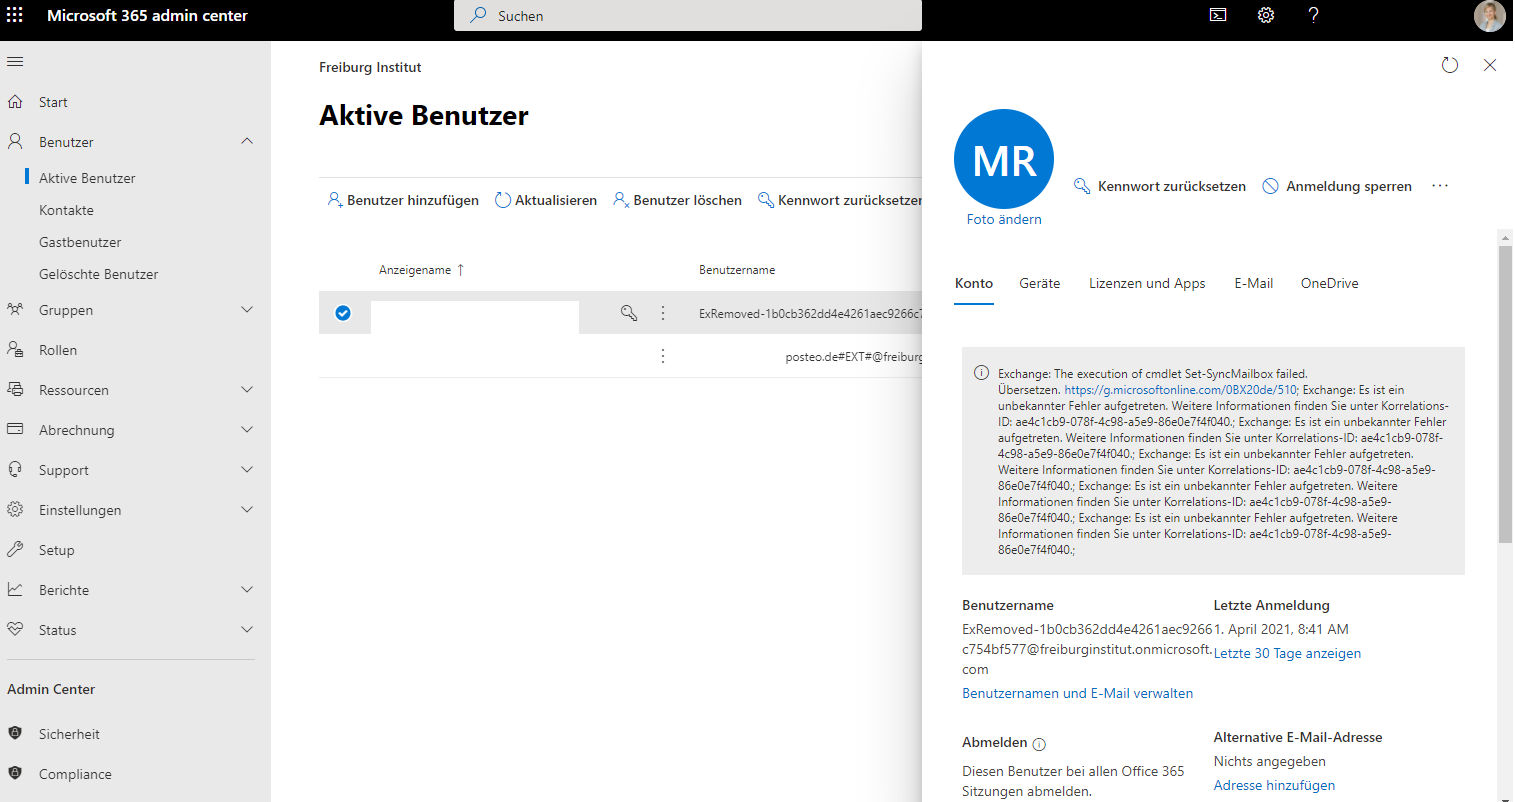This screenshot has height=802, width=1515.
Task: Click Benutzer hinzufügen in the toolbar
Action: [x=403, y=200]
